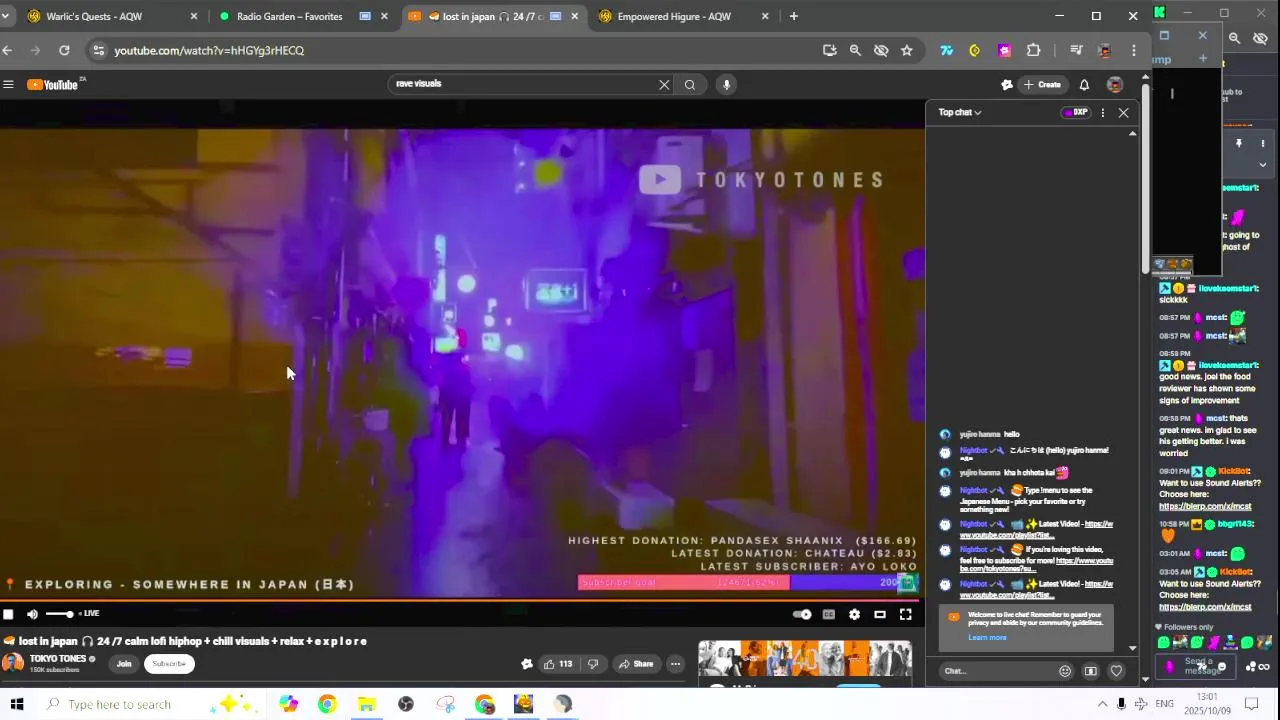Screen dimensions: 1280x720
Task: Run search with the magnifier button
Action: click(690, 85)
